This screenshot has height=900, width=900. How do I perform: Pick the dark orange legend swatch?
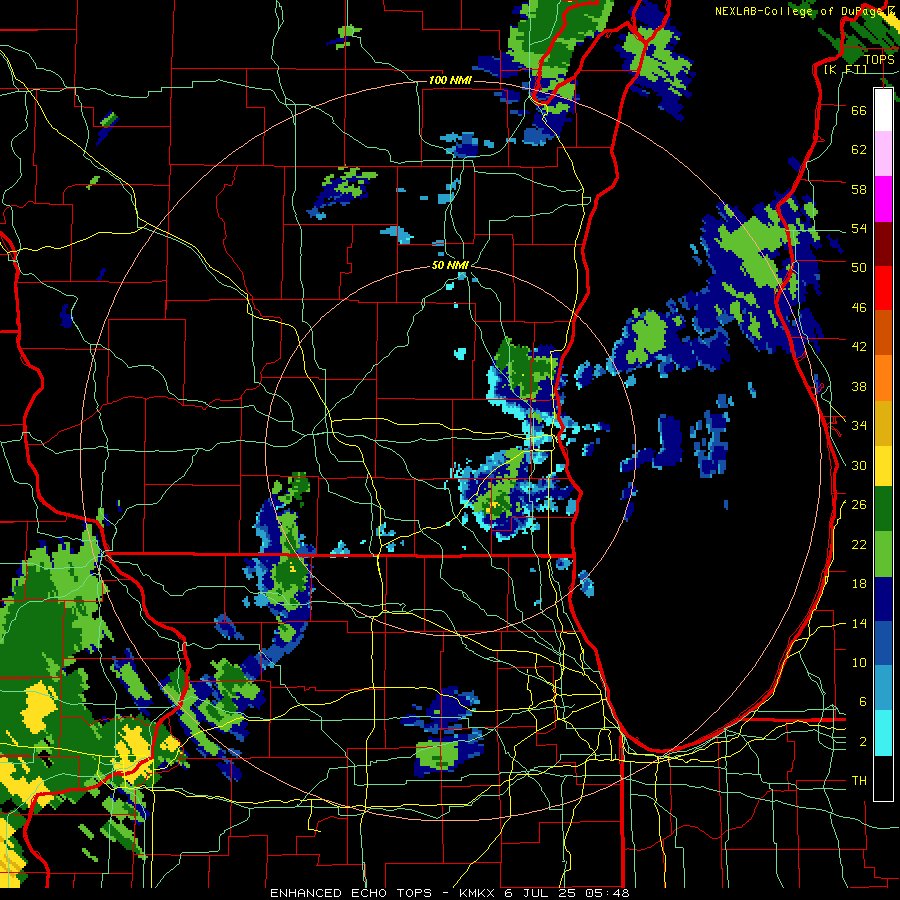[x=883, y=333]
